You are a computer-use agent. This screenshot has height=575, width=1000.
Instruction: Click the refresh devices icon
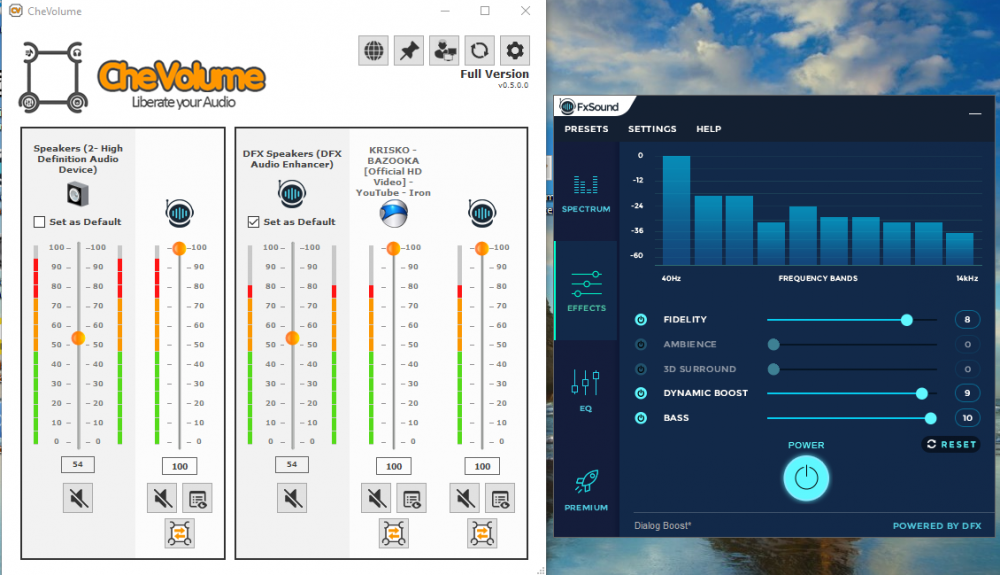coord(480,50)
